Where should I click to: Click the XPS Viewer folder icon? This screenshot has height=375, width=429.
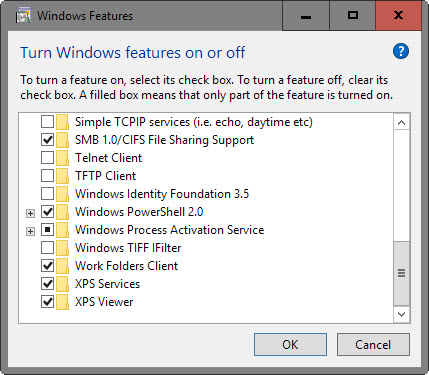click(62, 302)
